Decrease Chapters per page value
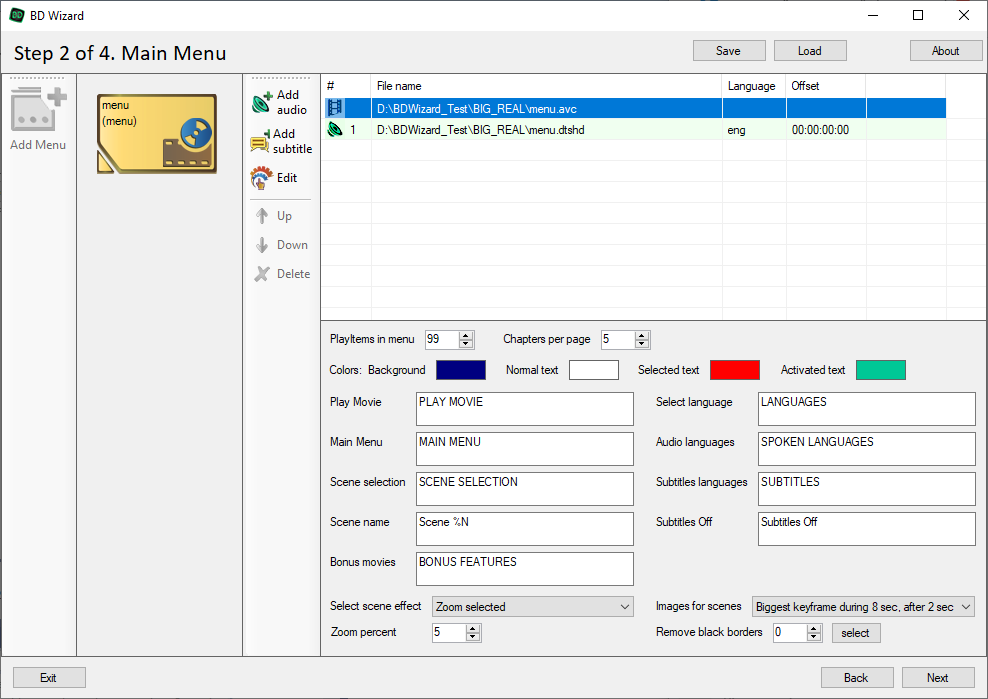Viewport: 988px width, 699px height. tap(642, 345)
